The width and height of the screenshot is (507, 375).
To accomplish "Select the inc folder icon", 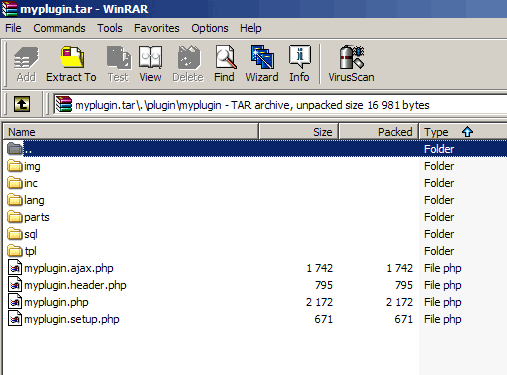I will pyautogui.click(x=15, y=183).
